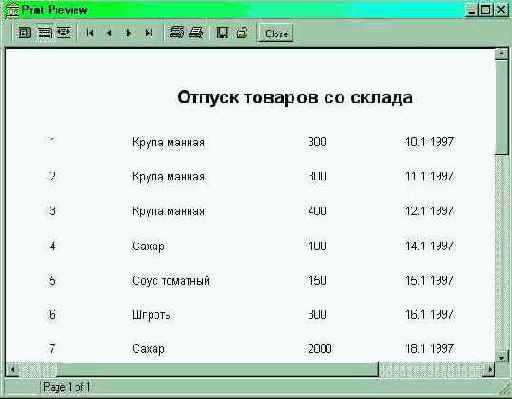Advance to the next page
Image resolution: width=512 pixels, height=399 pixels.
coord(129,33)
